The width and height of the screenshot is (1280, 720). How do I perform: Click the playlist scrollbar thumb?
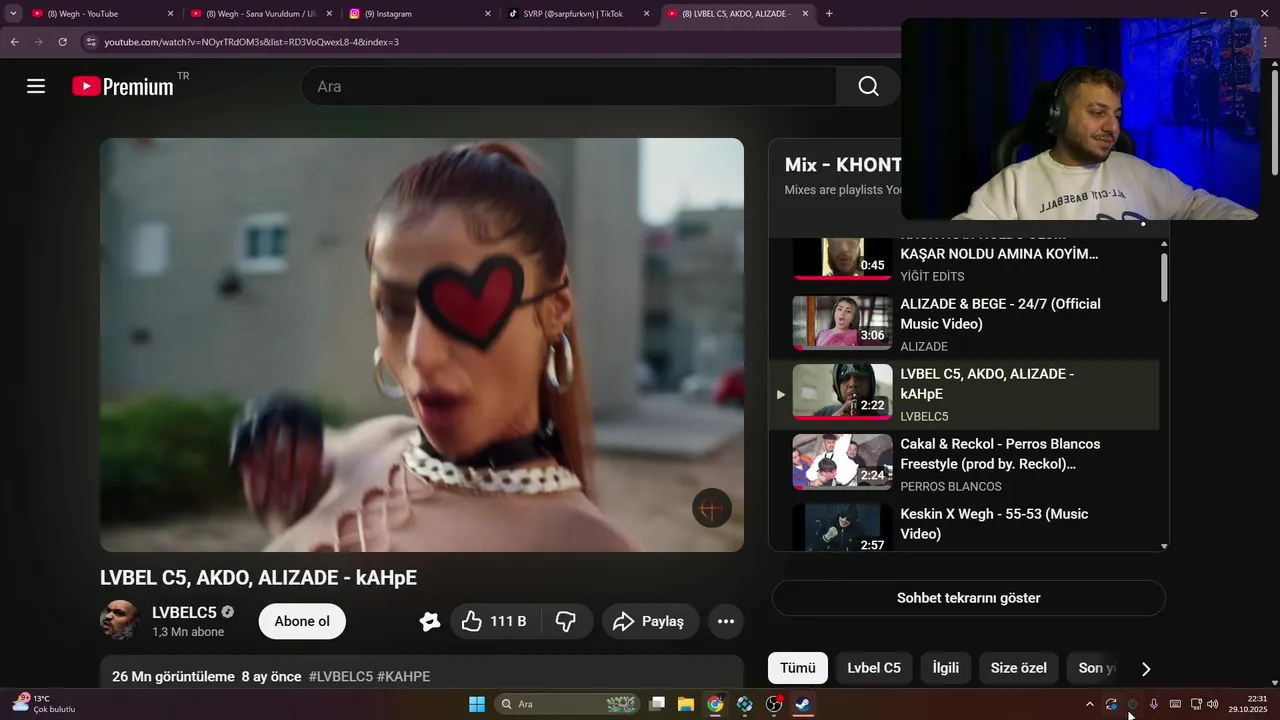pos(1164,277)
